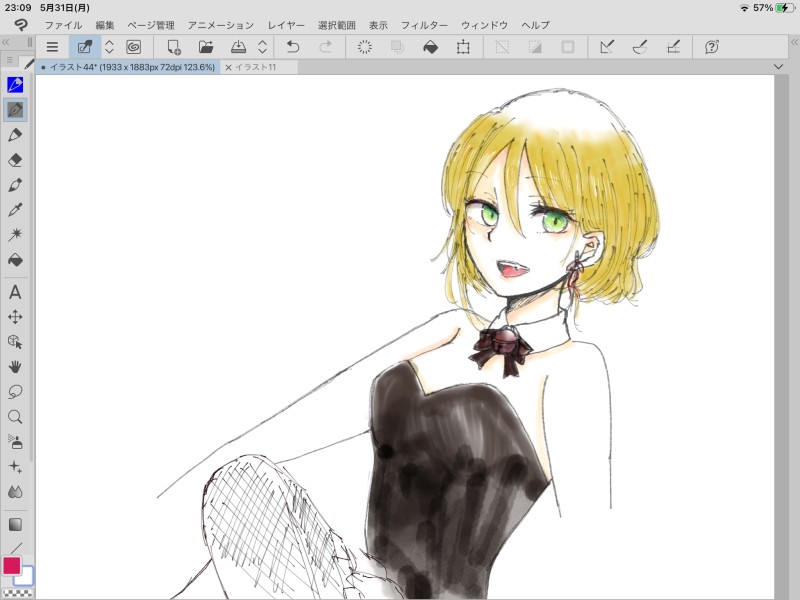Image resolution: width=800 pixels, height=600 pixels.
Task: Expand the canvas tab list chevron
Action: click(778, 67)
